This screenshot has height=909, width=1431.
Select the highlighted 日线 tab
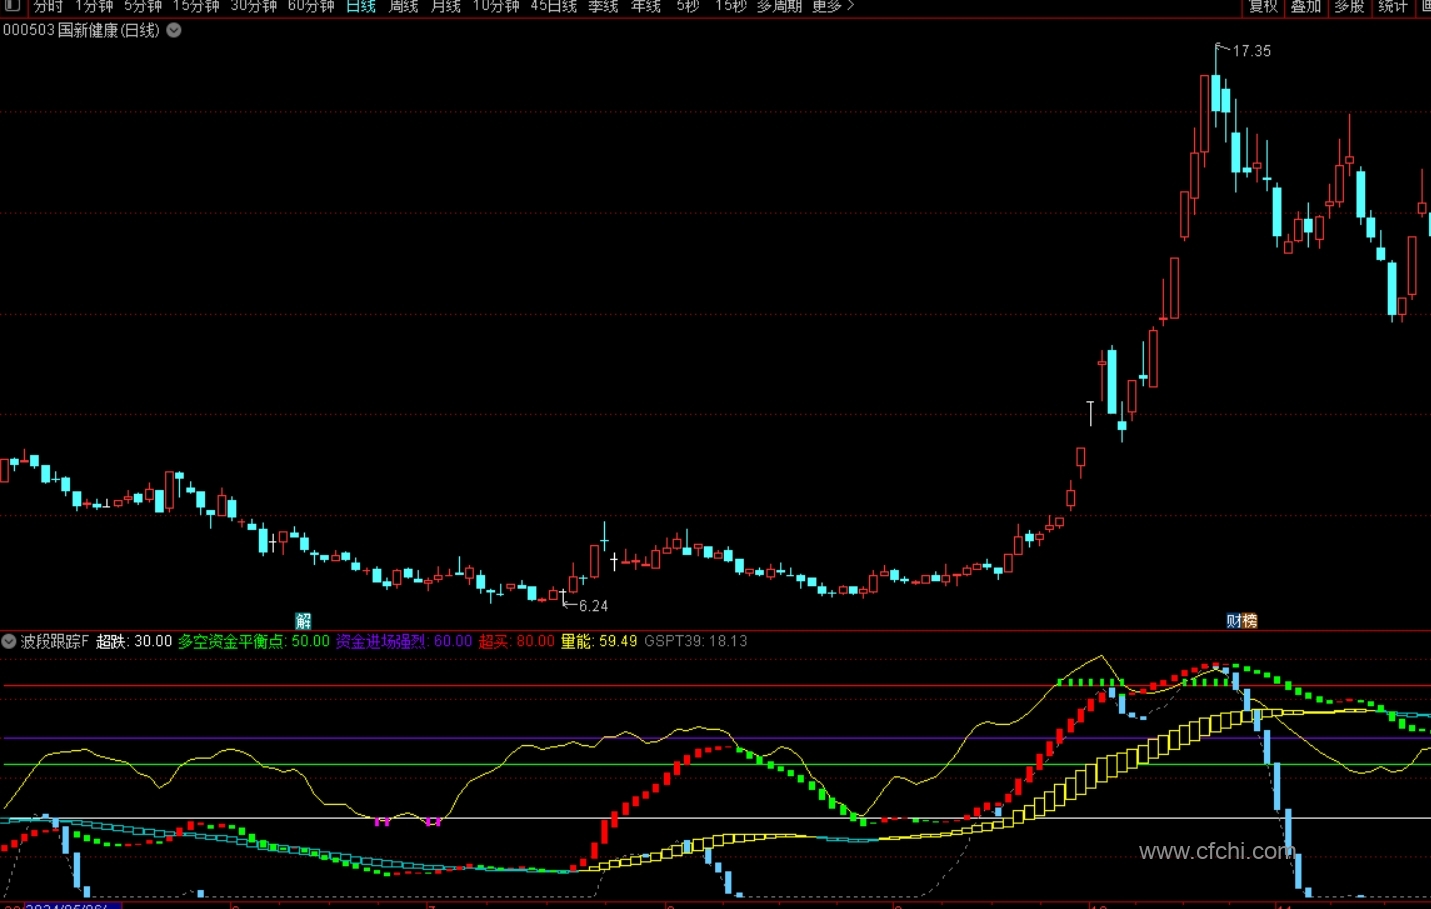tap(361, 6)
